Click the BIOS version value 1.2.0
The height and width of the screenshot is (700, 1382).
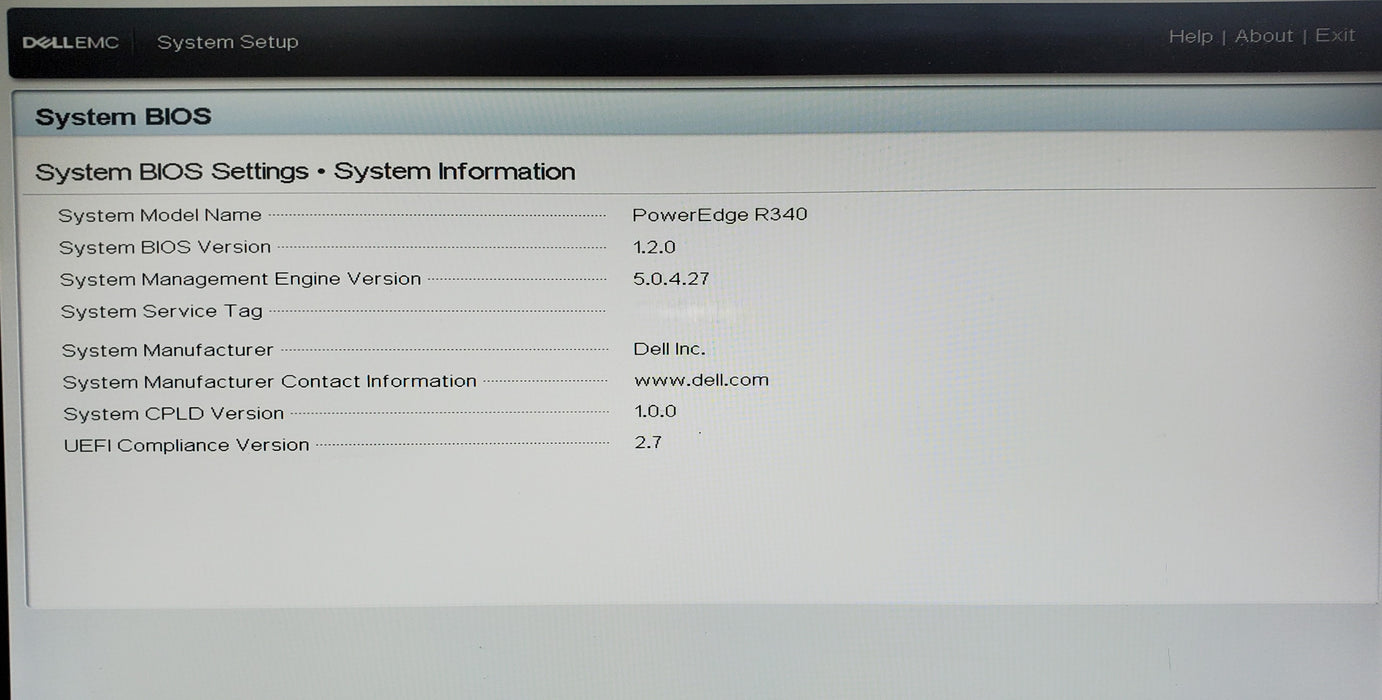click(655, 247)
